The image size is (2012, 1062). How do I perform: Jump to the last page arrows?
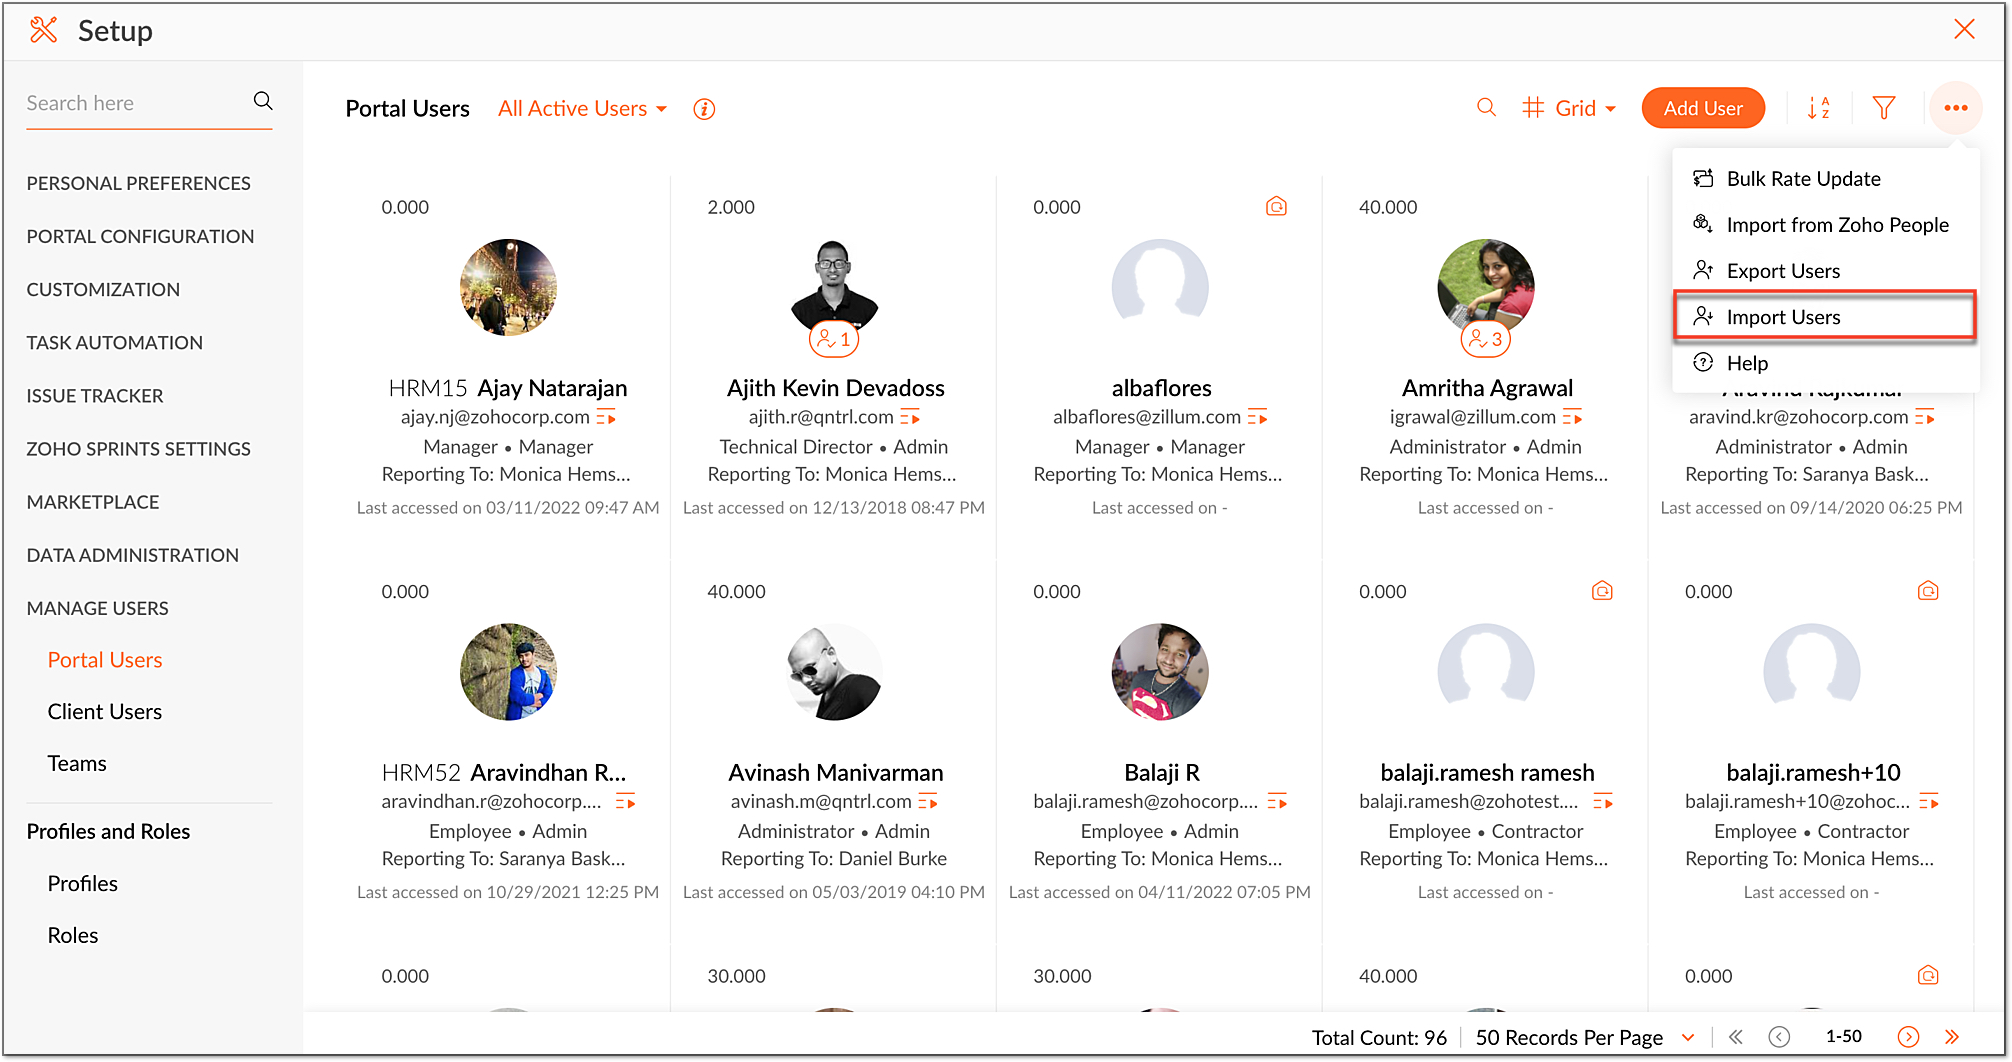(1952, 1037)
